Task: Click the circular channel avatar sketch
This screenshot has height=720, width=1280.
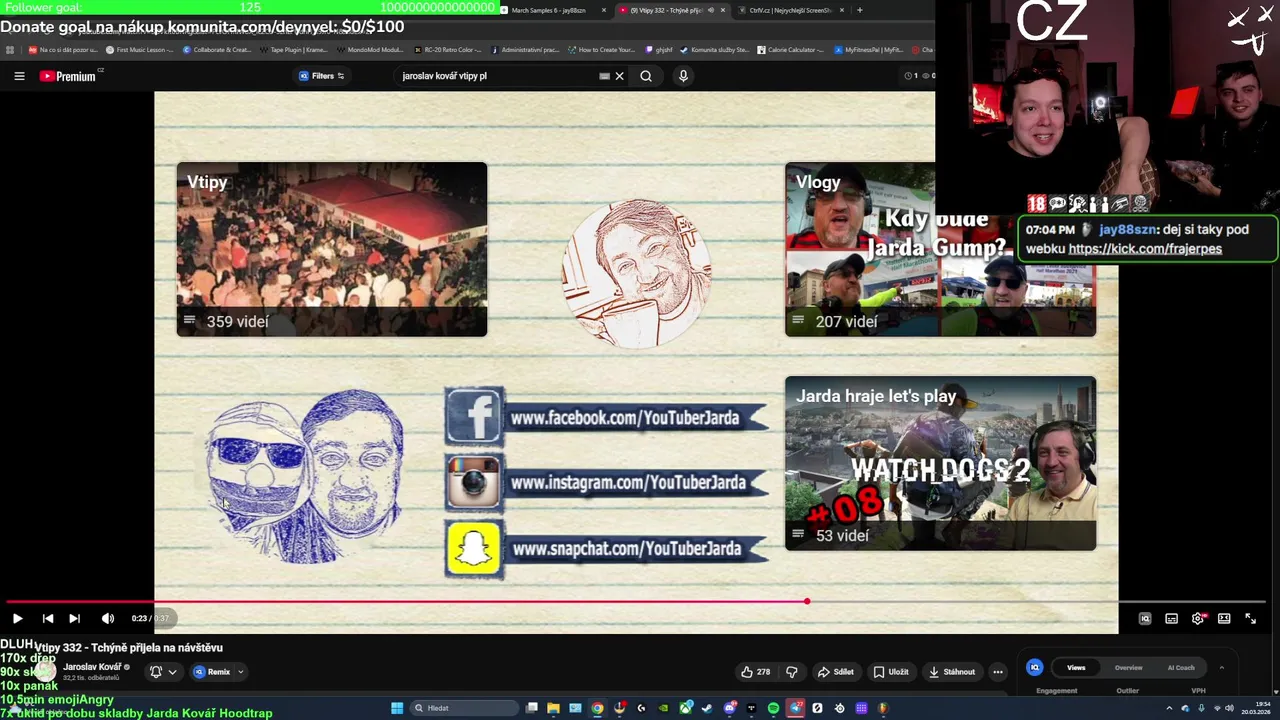Action: tap(637, 273)
